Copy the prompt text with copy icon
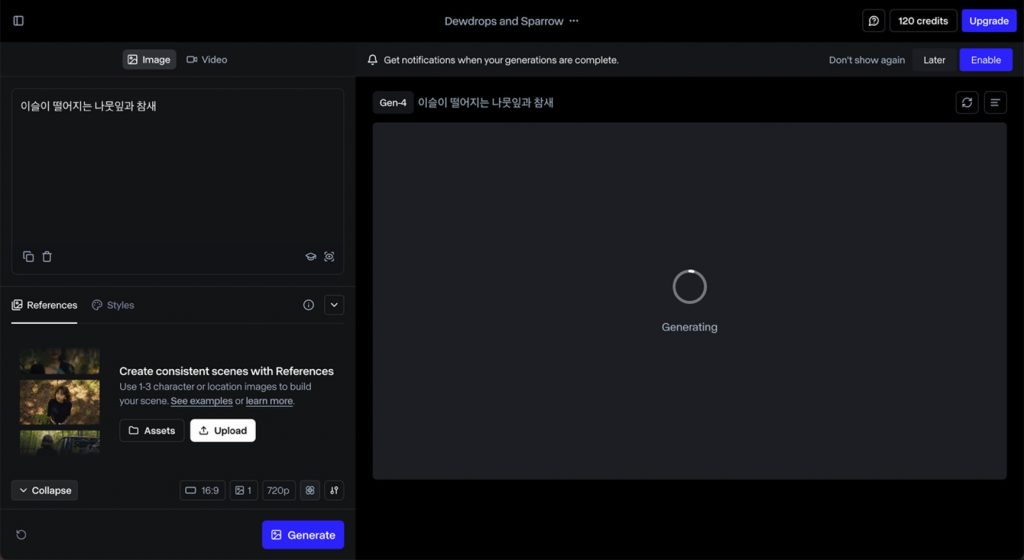The image size is (1024, 560). pos(28,257)
